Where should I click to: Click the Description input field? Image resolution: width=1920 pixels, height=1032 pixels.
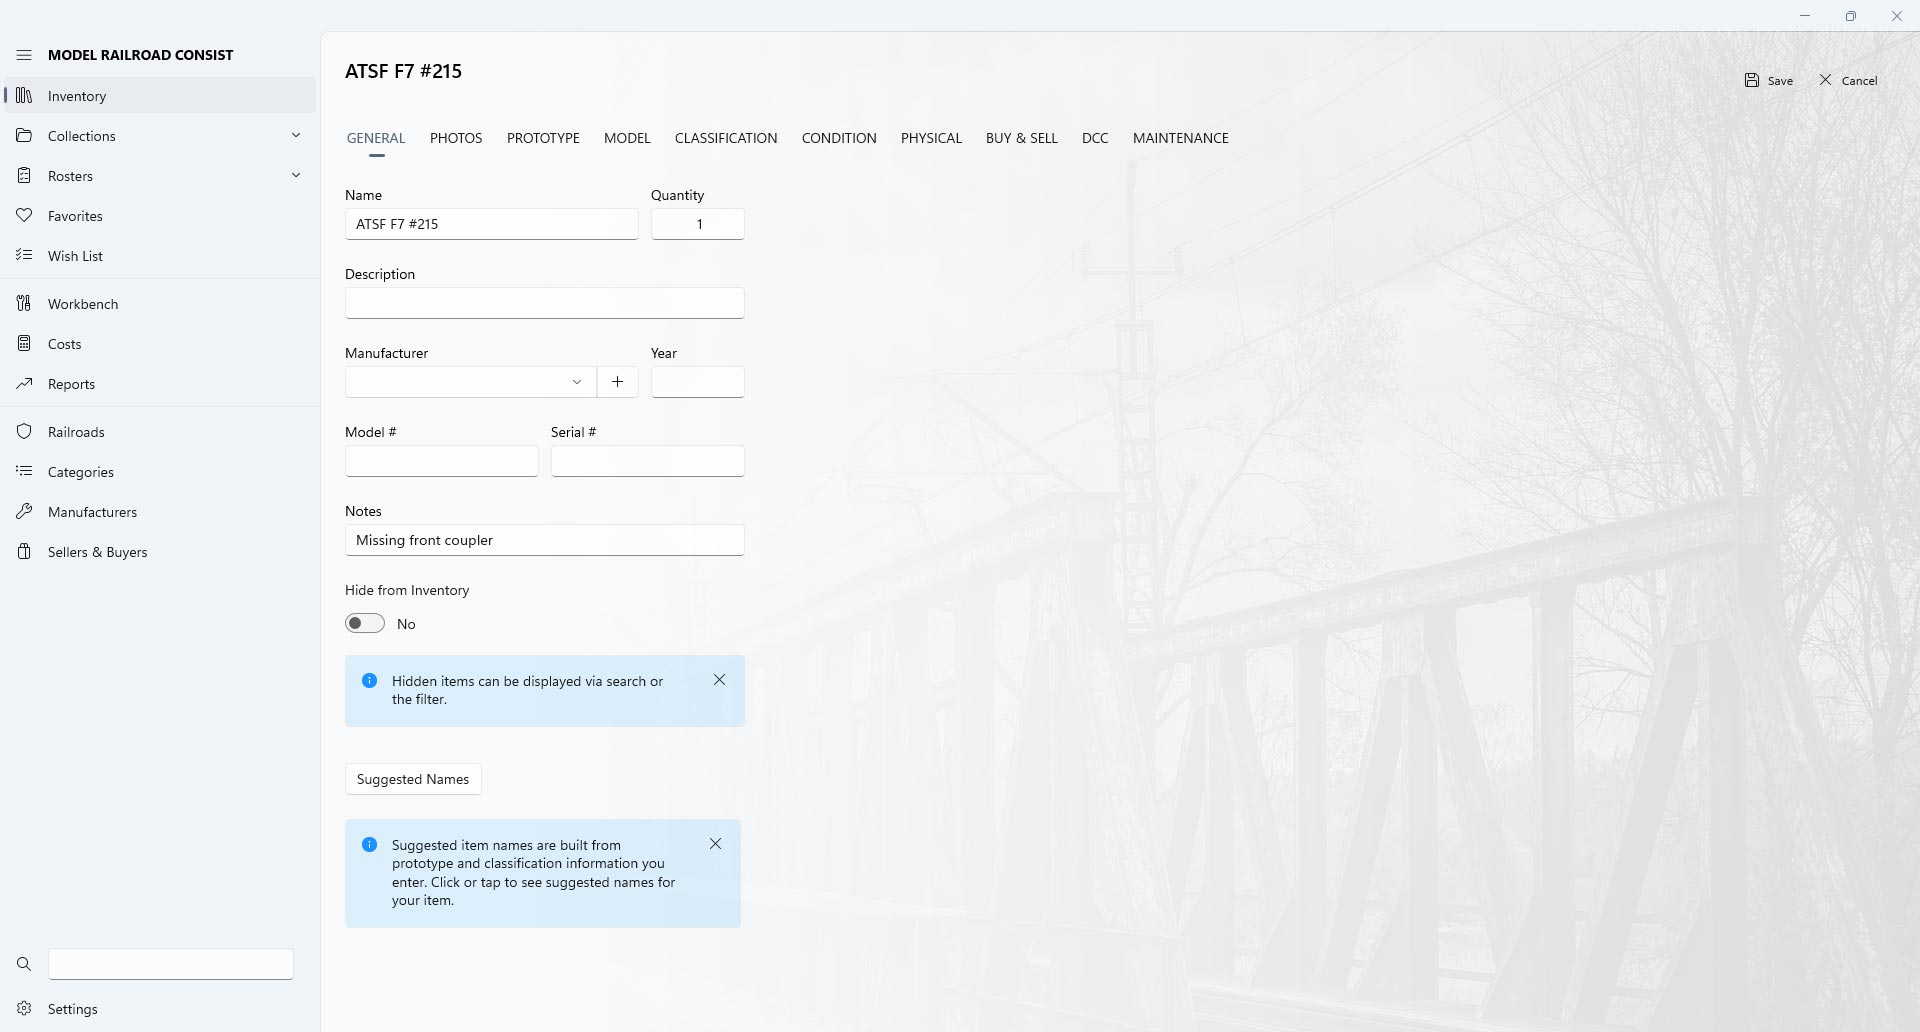coord(545,303)
